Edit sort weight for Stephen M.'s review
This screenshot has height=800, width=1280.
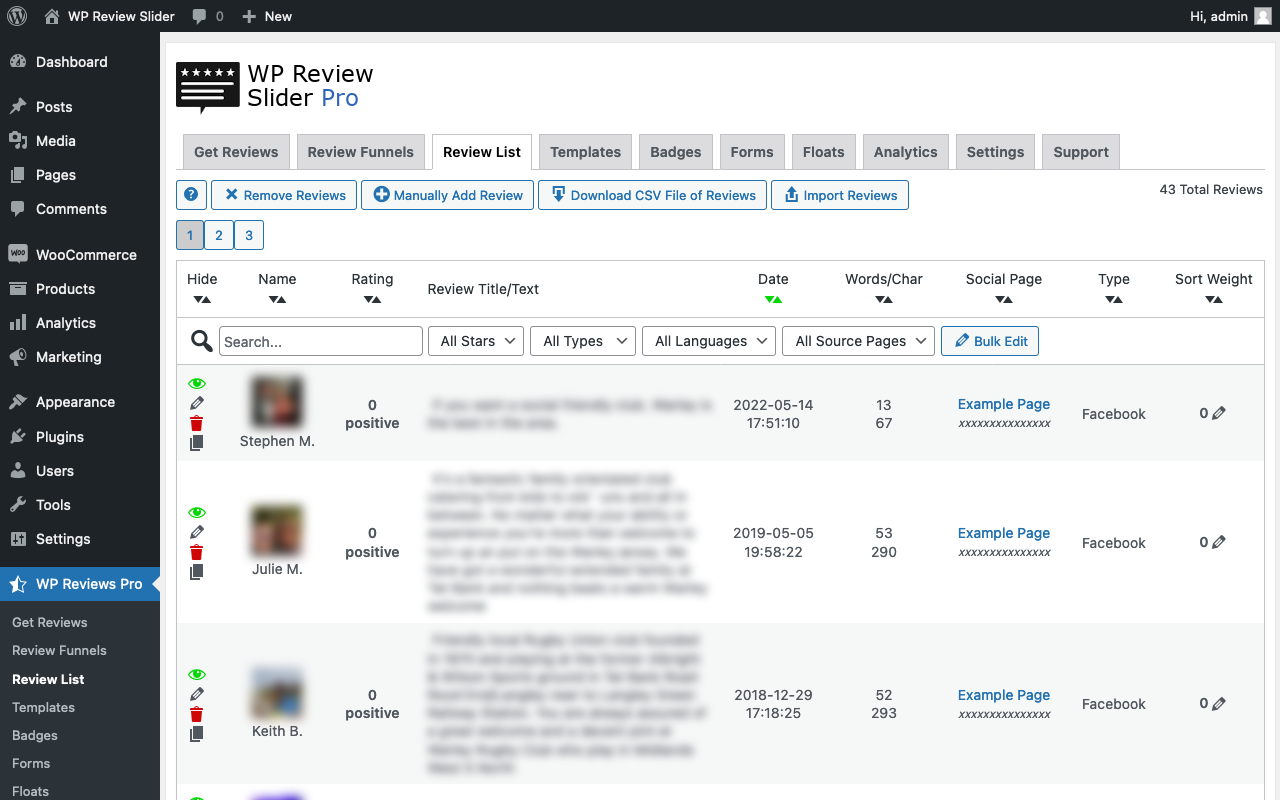[x=1219, y=413]
